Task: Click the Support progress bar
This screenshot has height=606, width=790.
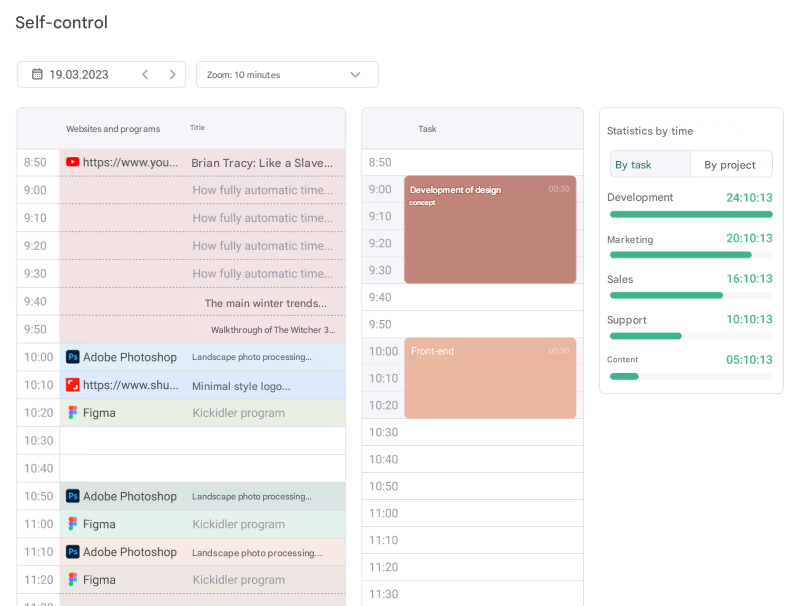Action: click(x=691, y=336)
